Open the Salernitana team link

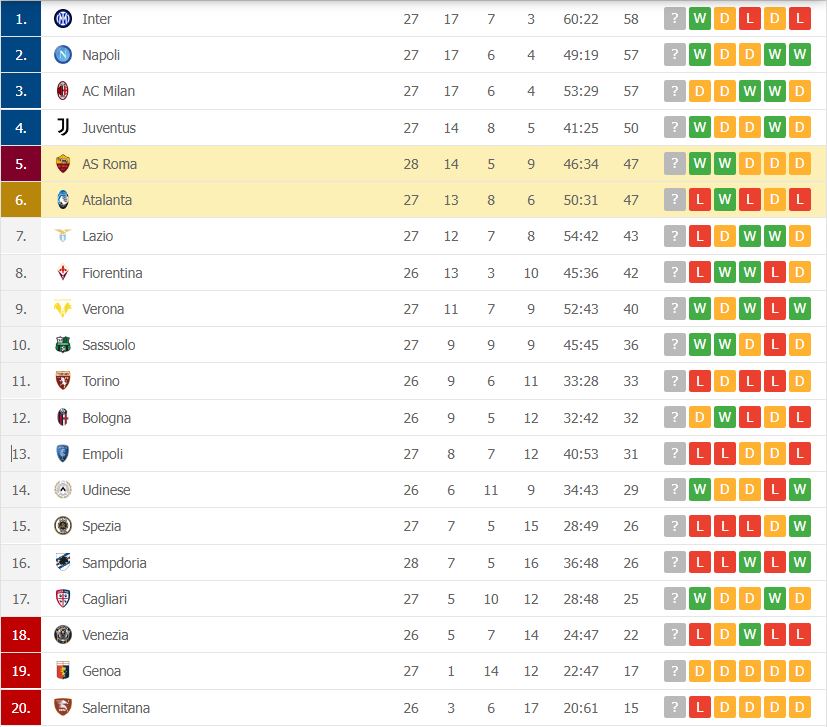pos(115,708)
